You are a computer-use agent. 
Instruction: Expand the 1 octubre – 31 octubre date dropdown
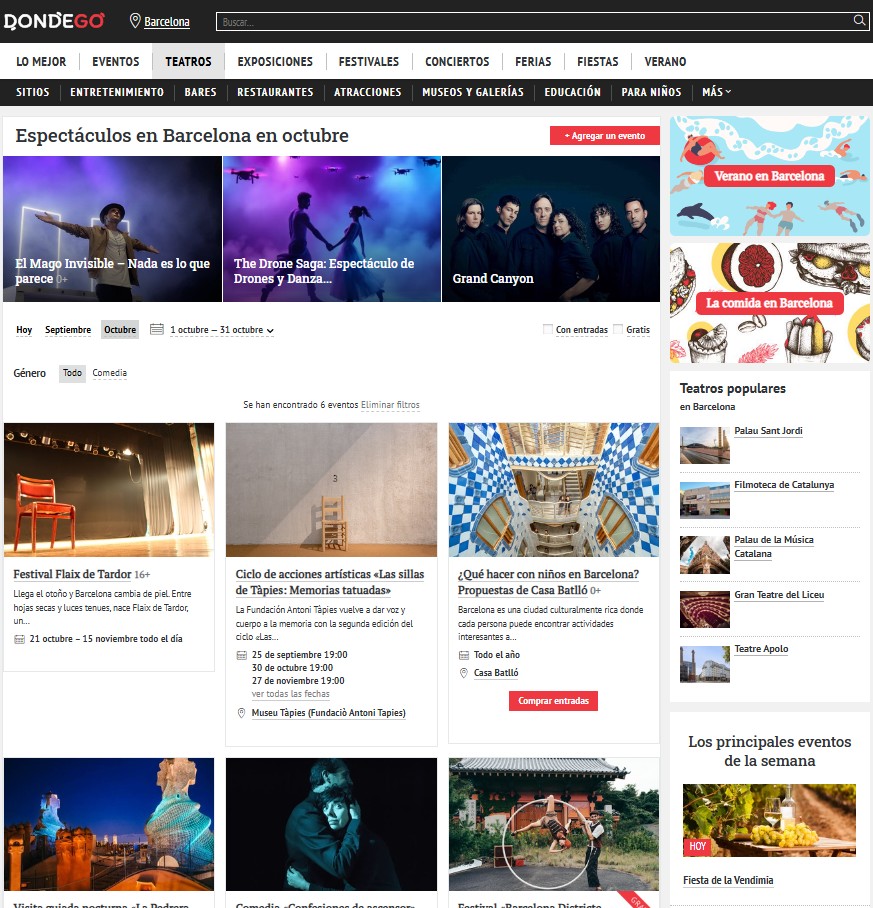tap(222, 330)
